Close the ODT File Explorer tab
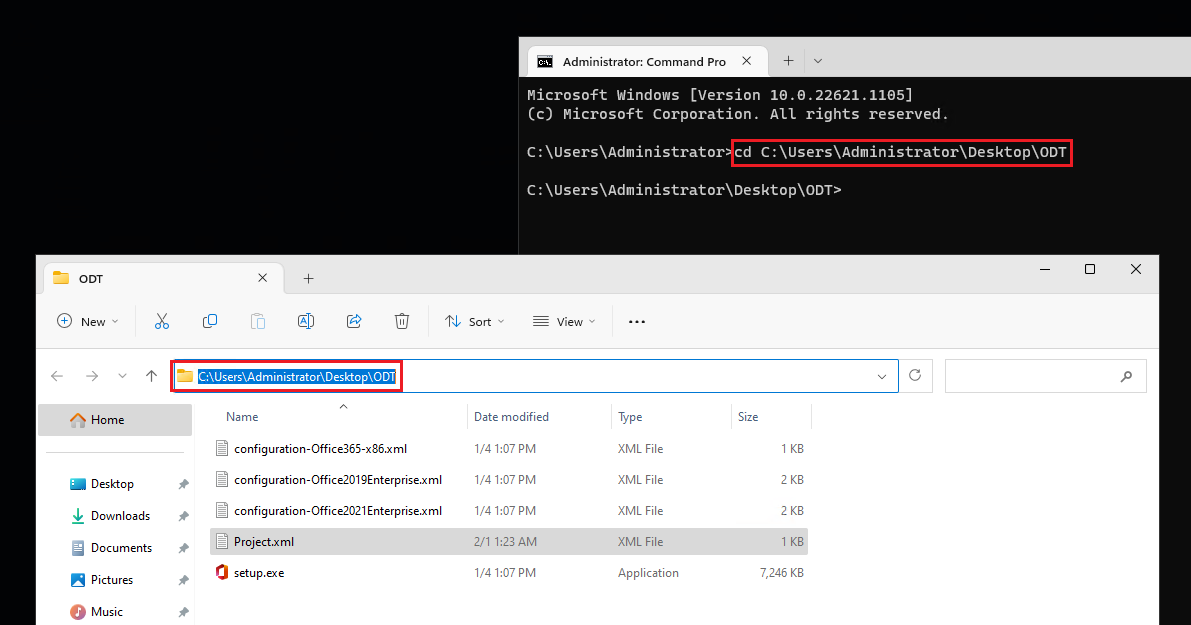The height and width of the screenshot is (625, 1191). [x=262, y=278]
